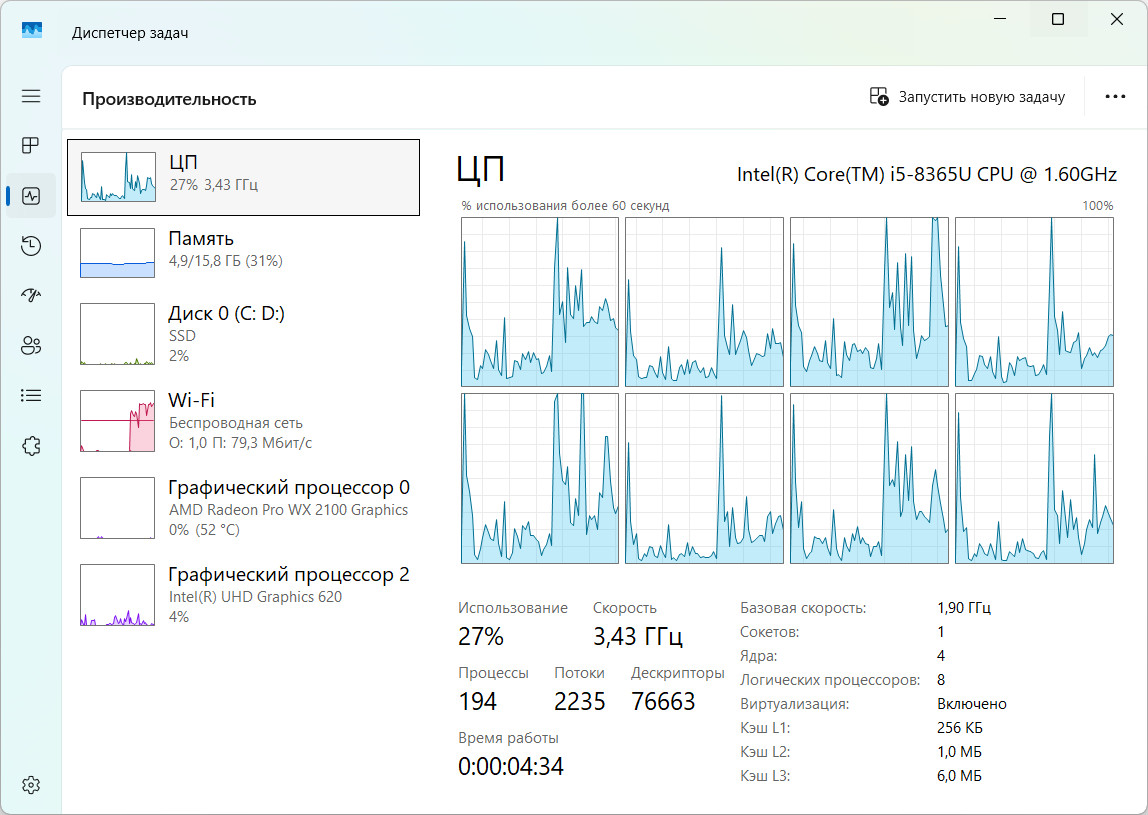Open the Services page puzzle icon
1148x815 pixels.
point(31,445)
